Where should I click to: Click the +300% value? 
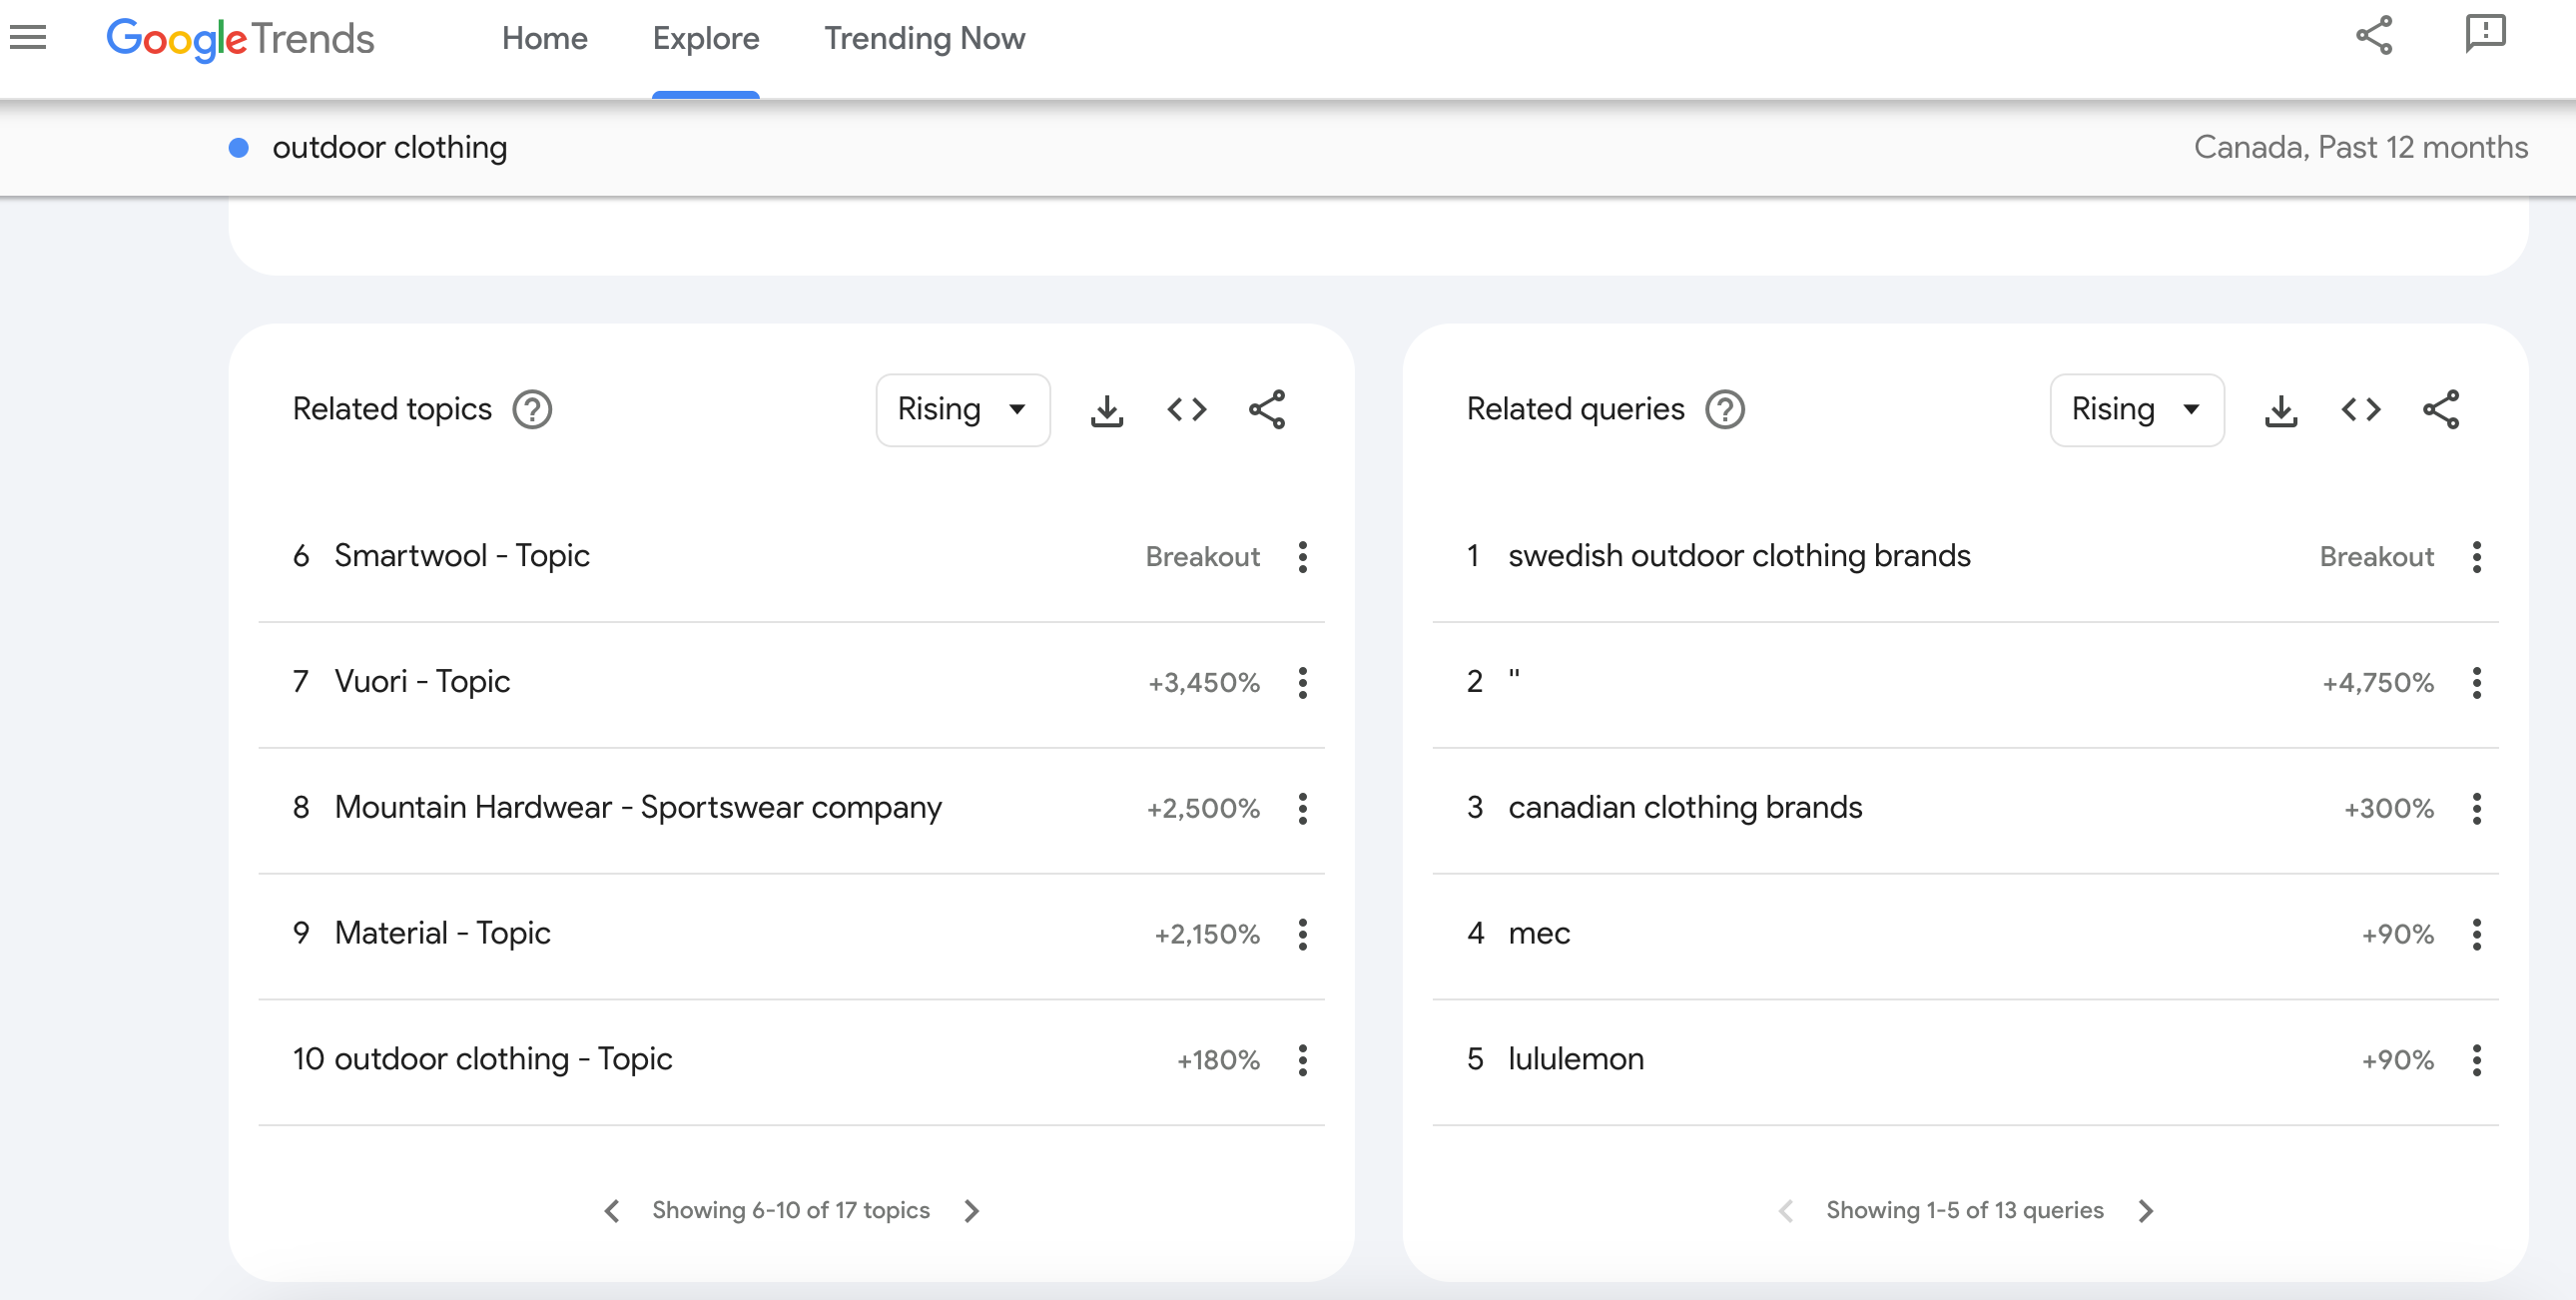coord(2389,808)
